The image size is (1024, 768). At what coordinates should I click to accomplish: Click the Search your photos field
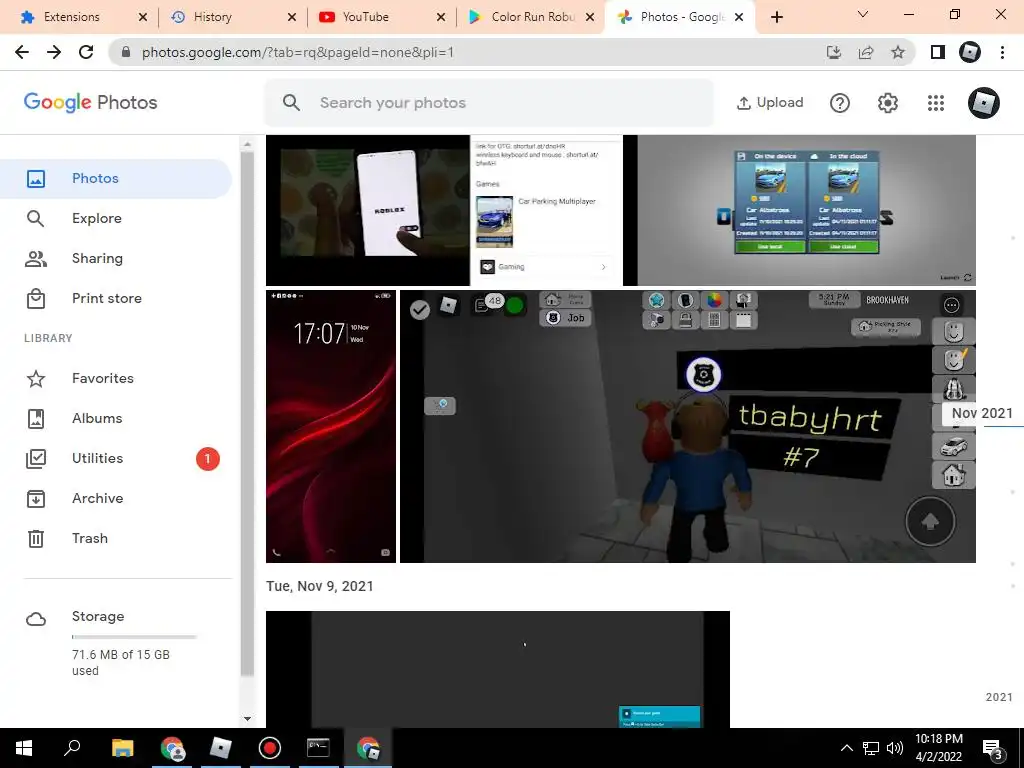click(489, 103)
